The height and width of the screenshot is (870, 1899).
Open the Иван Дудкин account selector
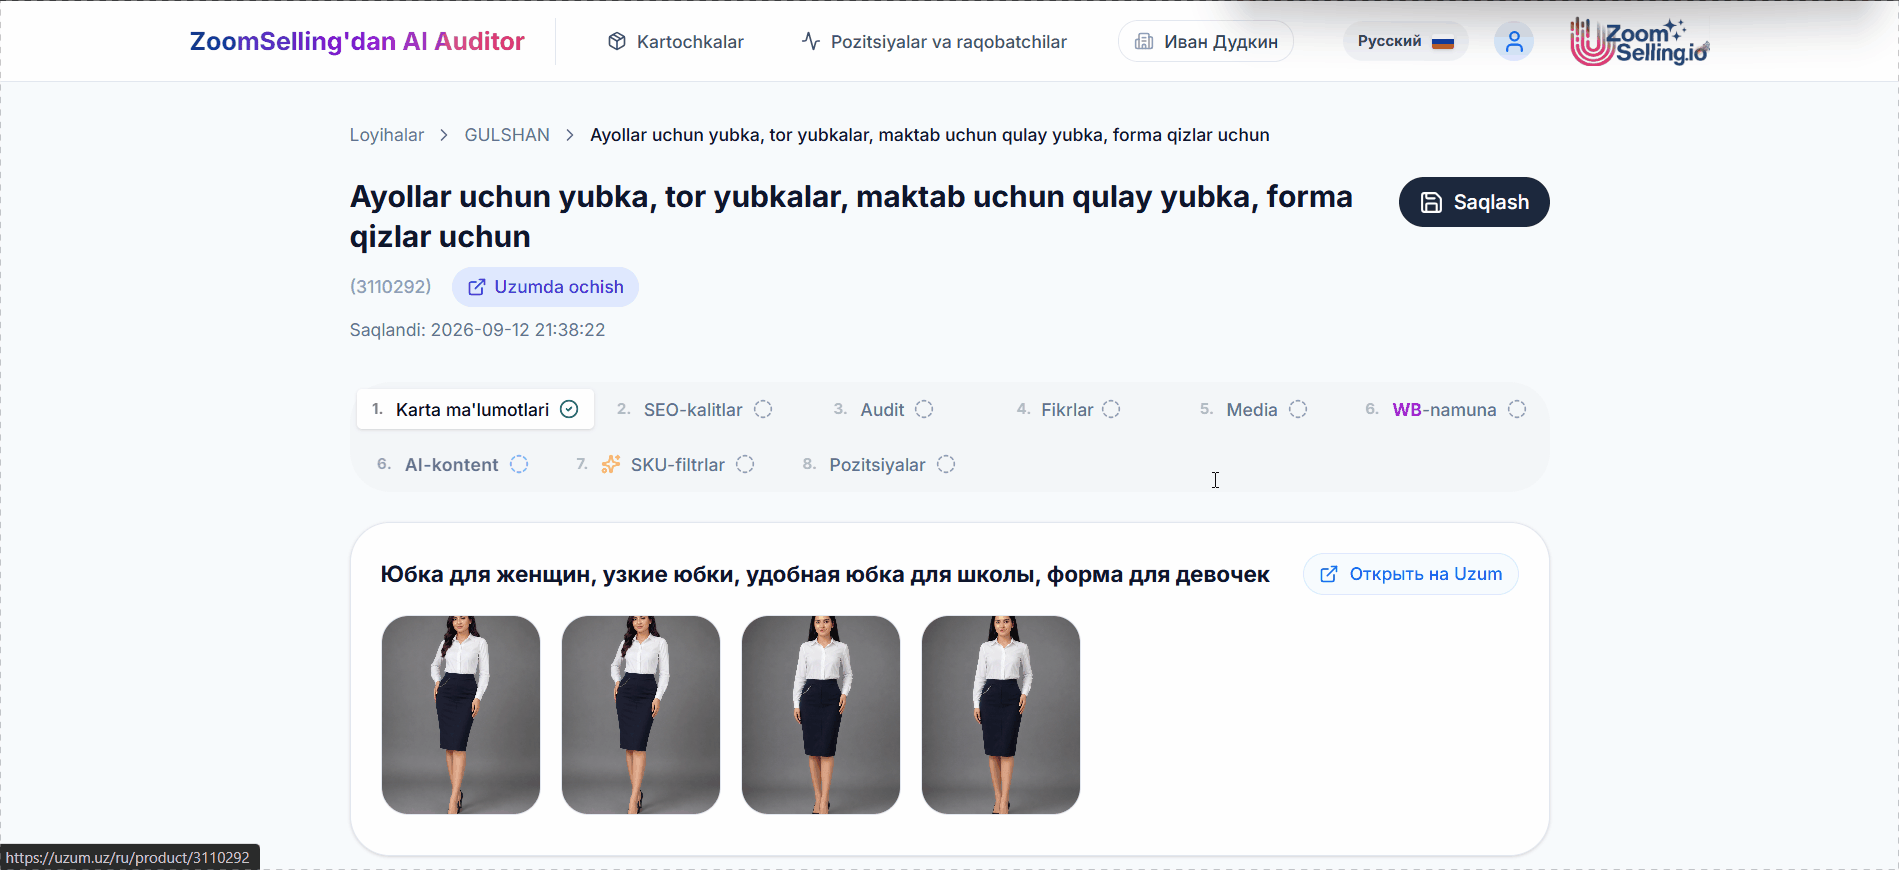tap(1206, 41)
